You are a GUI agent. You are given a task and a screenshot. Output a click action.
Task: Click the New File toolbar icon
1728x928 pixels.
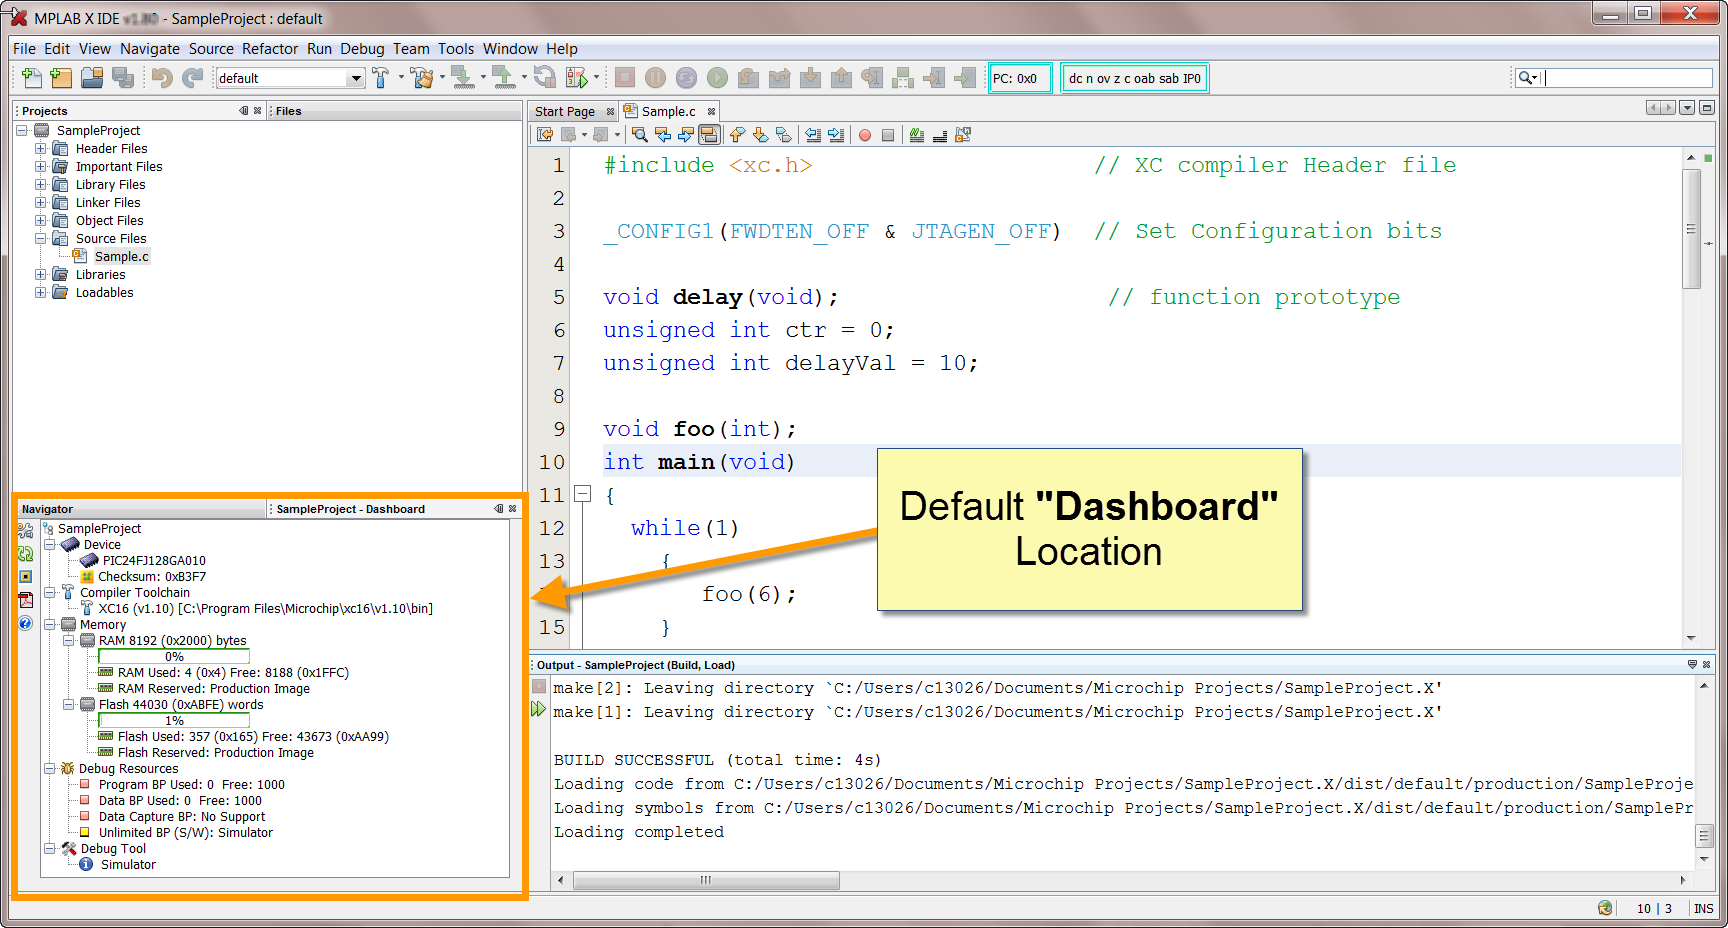point(31,78)
